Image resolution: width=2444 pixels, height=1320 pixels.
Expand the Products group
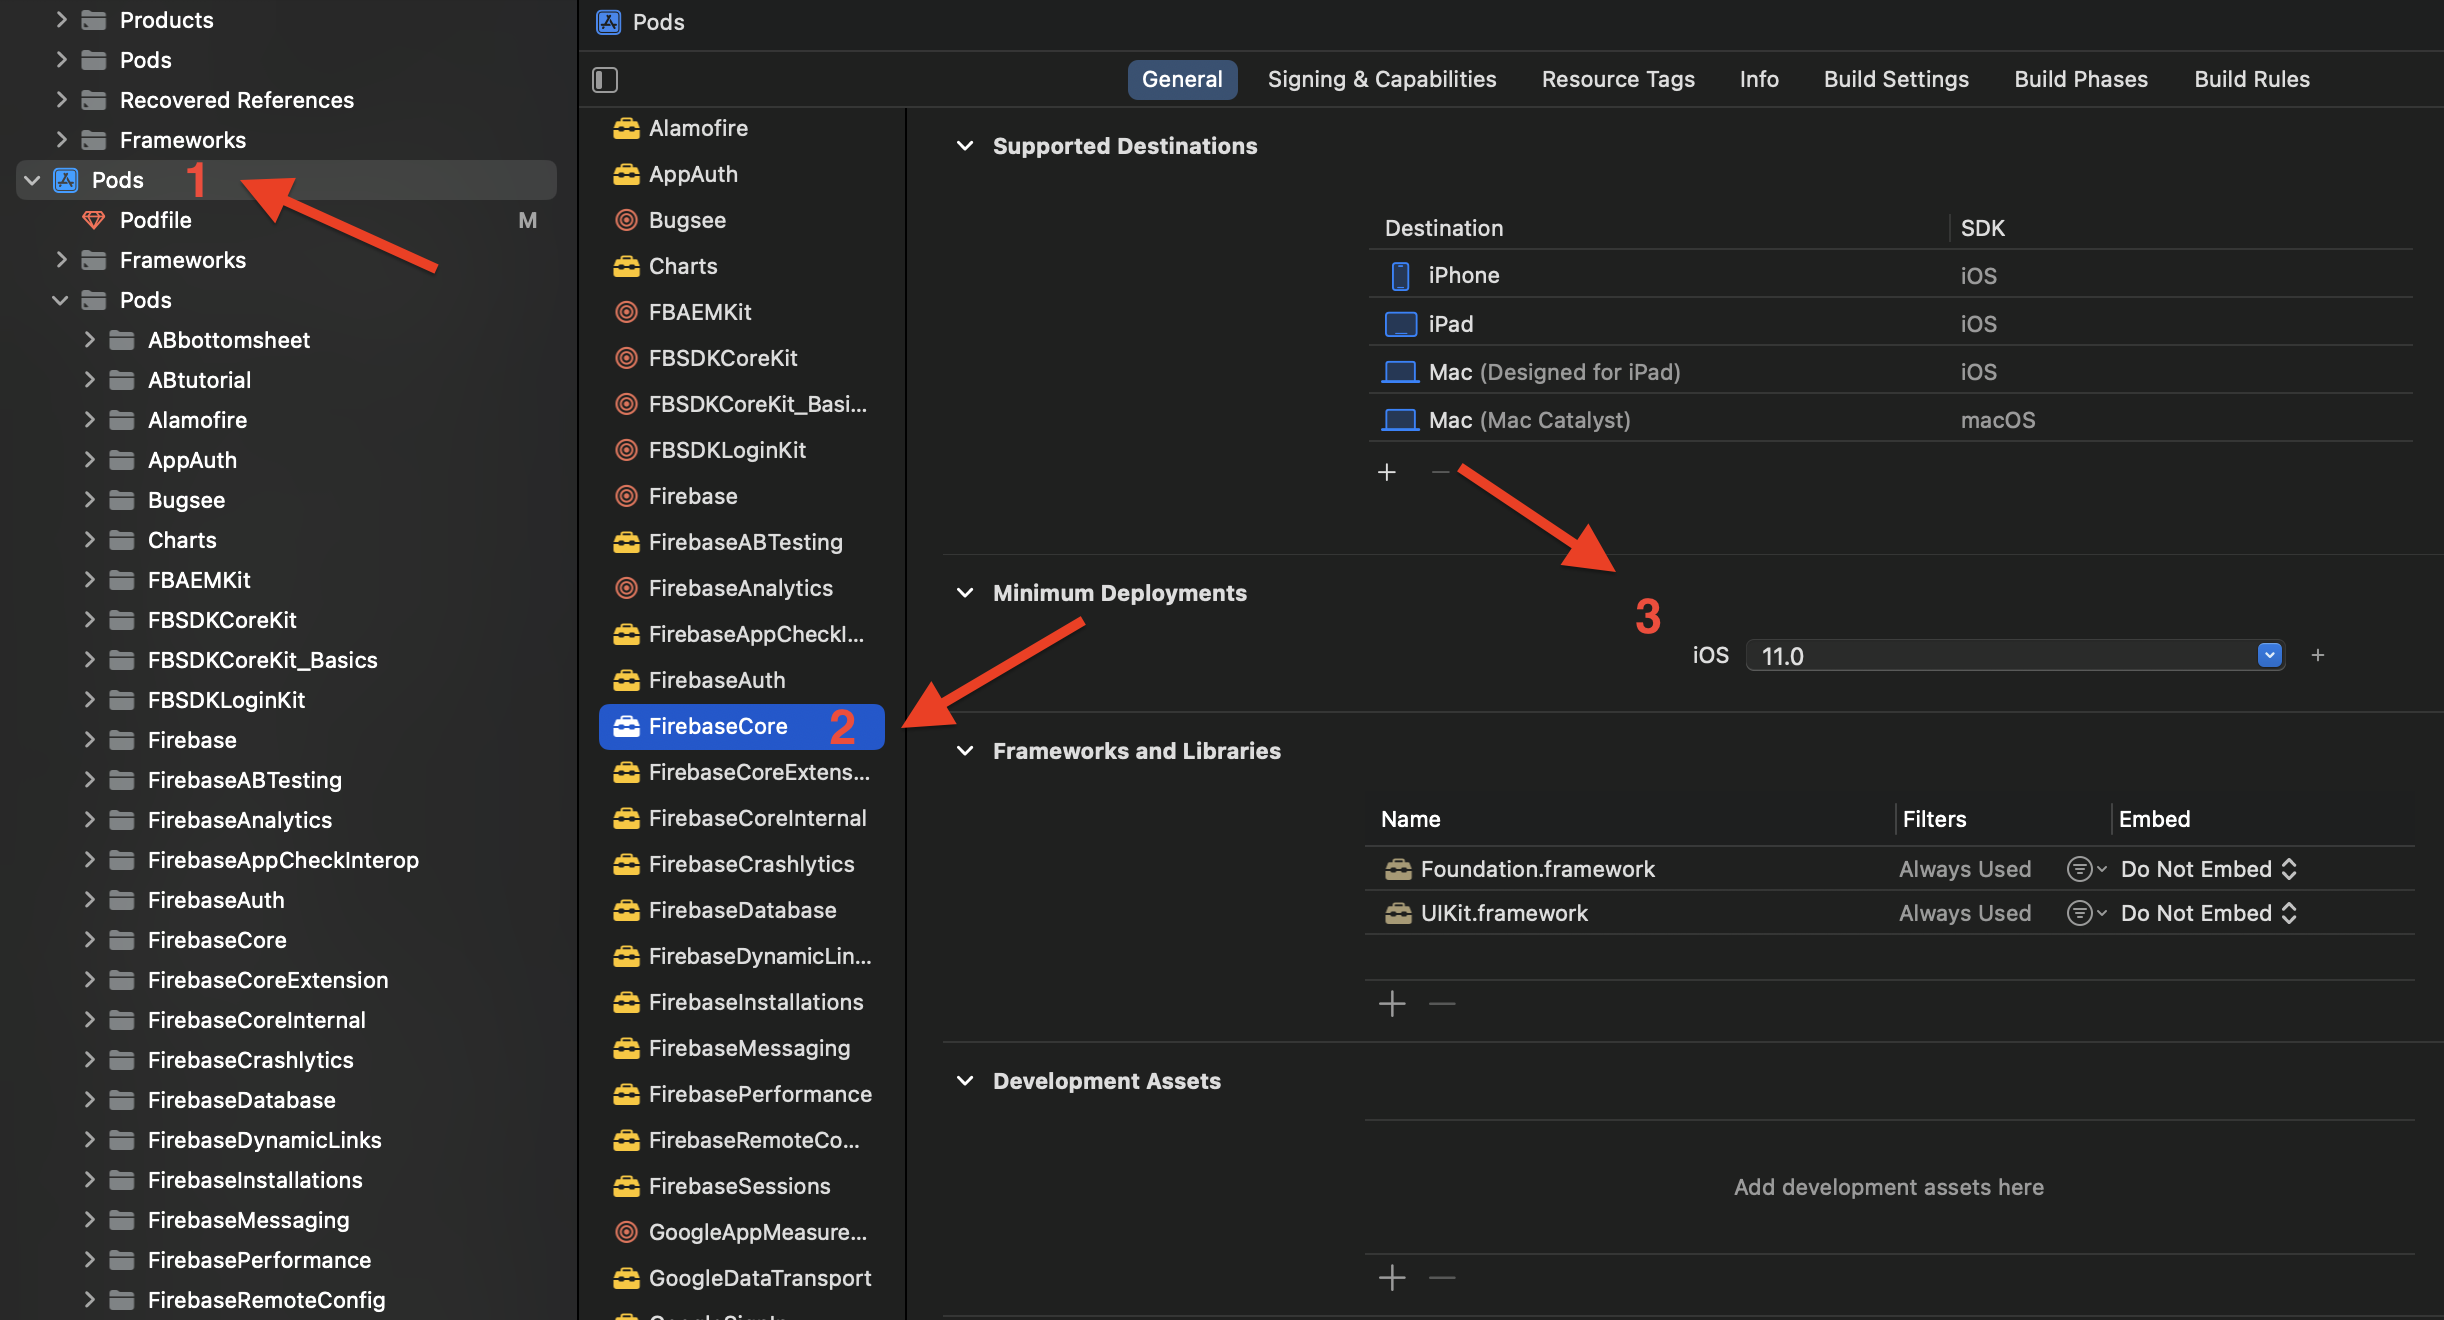[61, 20]
